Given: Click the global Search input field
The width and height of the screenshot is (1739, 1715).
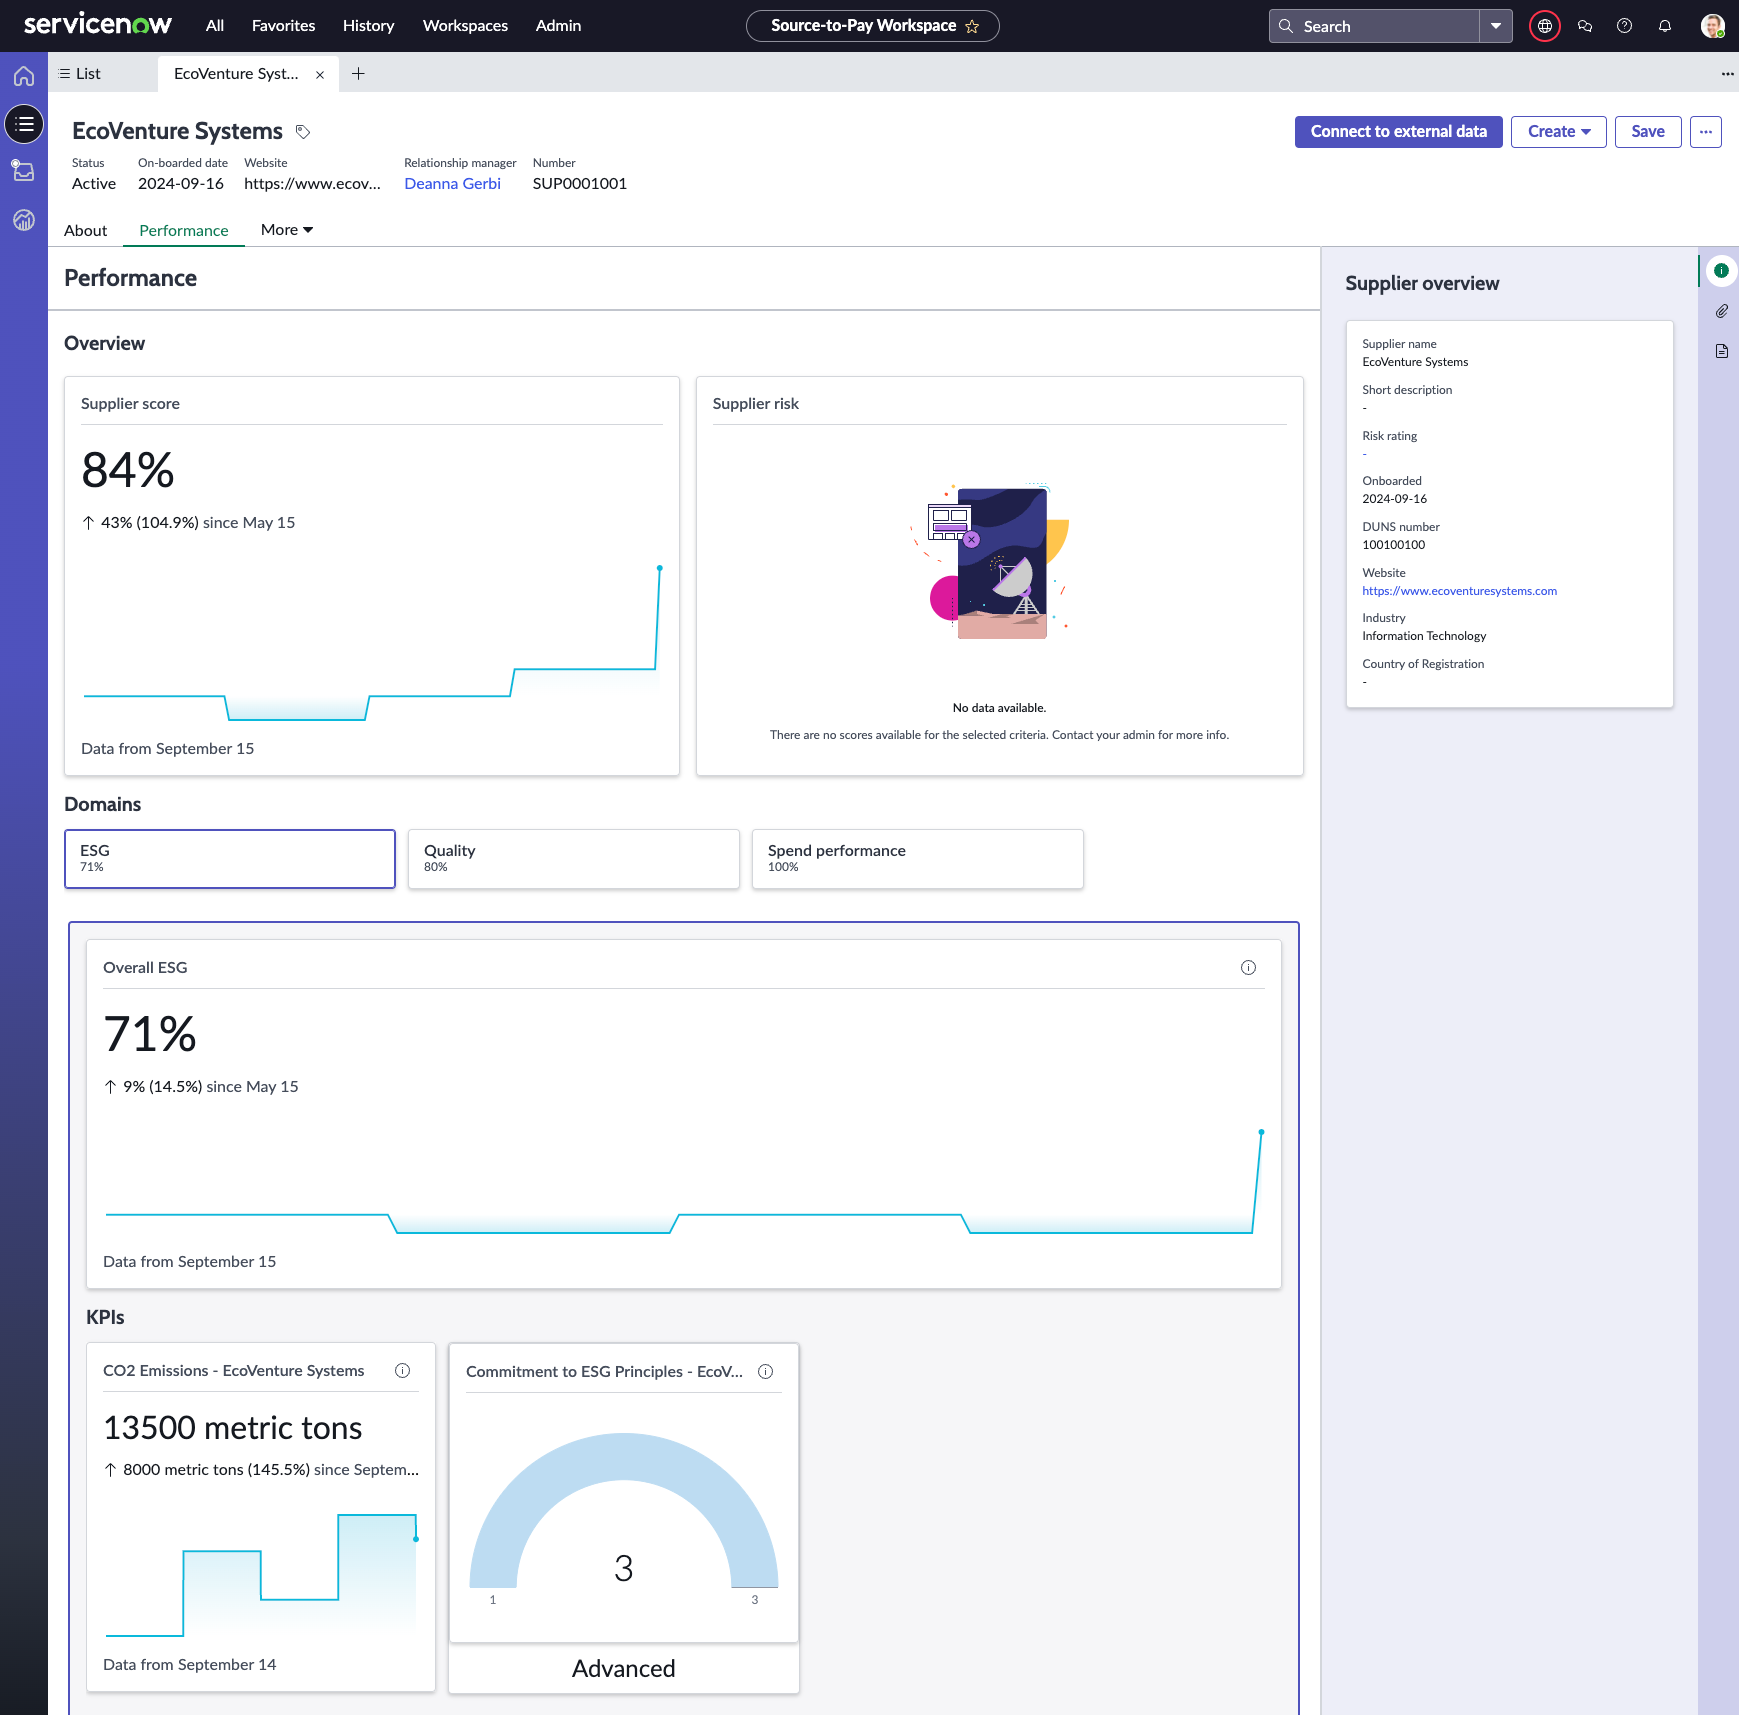Looking at the screenshot, I should pos(1375,26).
